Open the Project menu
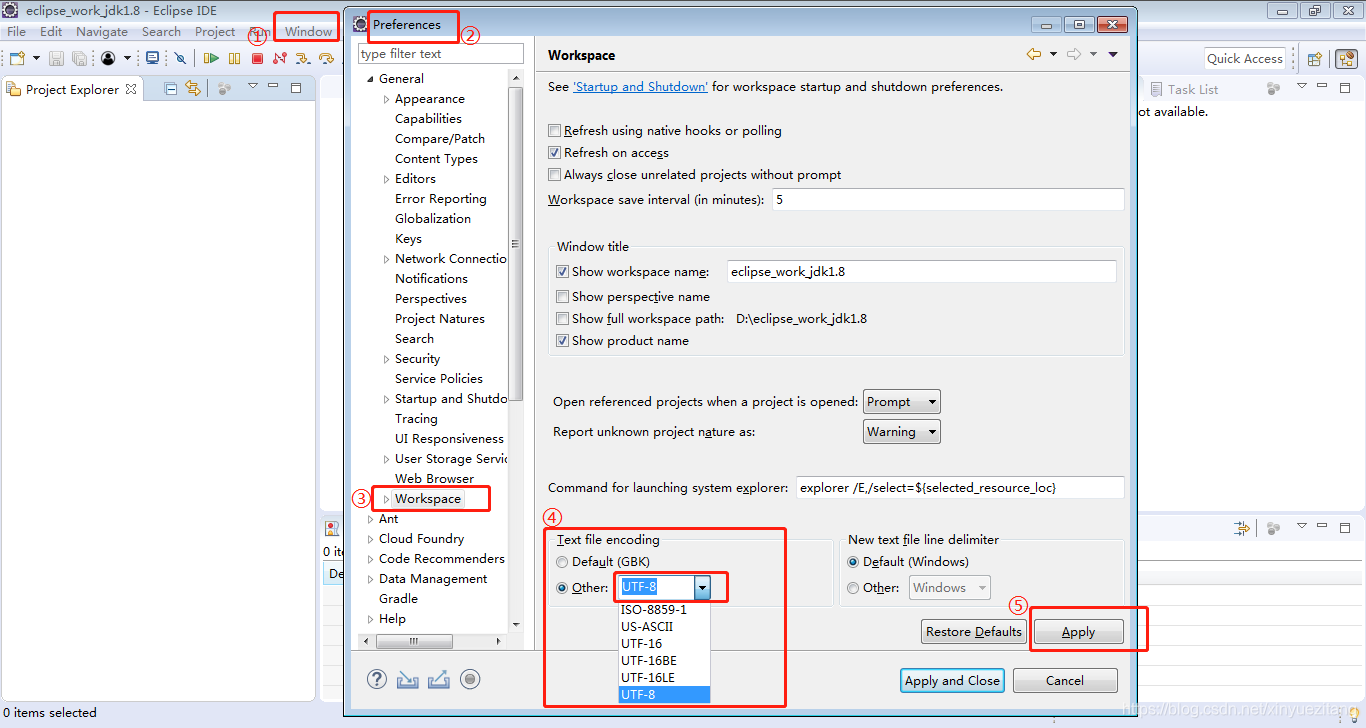The height and width of the screenshot is (728, 1366). 215,31
